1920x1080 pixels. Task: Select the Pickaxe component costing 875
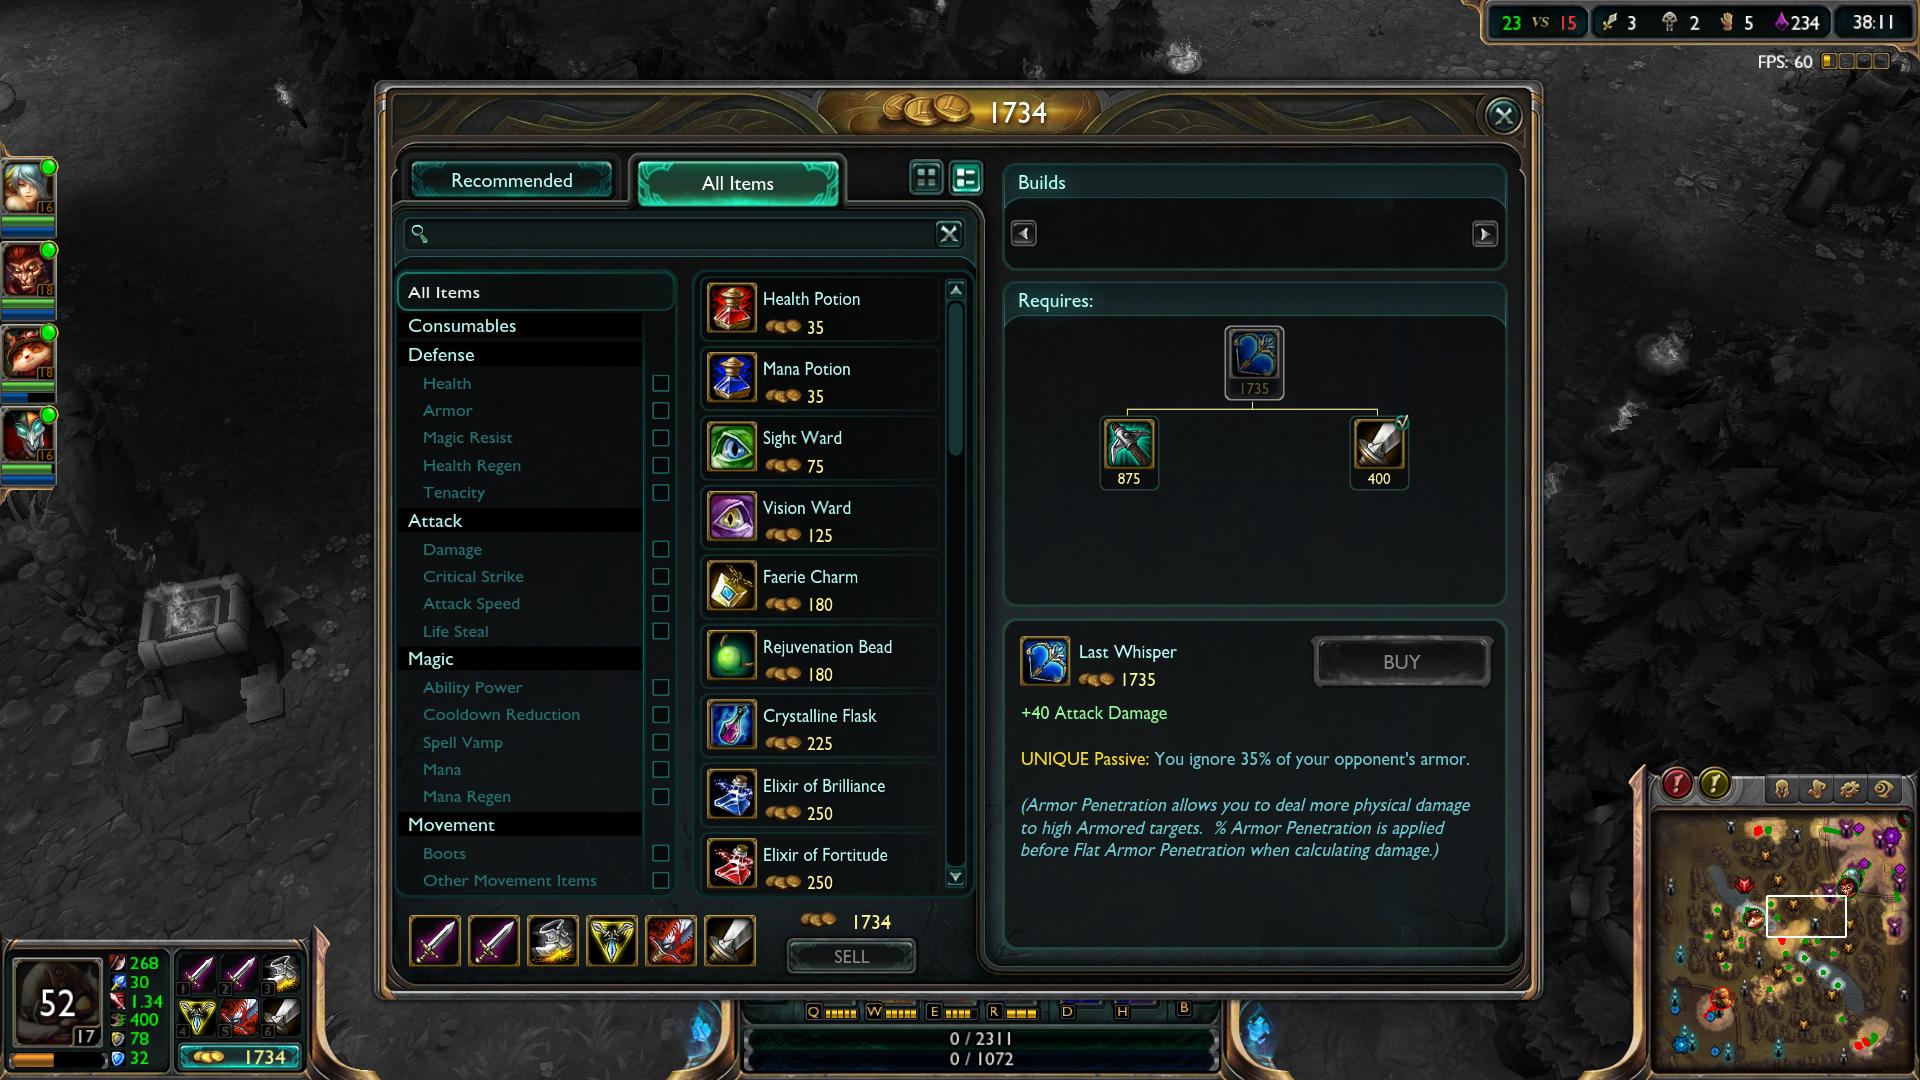[x=1129, y=444]
